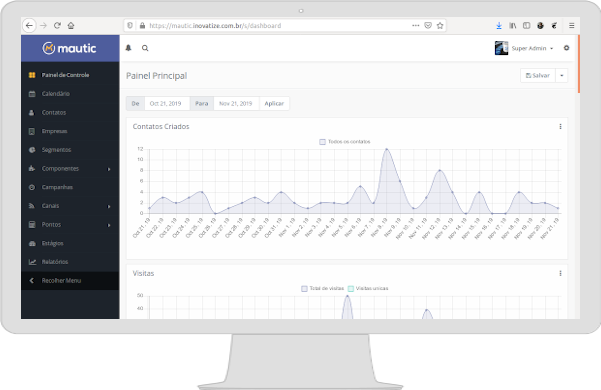Click the Oct 21, 2019 start date field
This screenshot has height=390, width=601.
coord(167,103)
